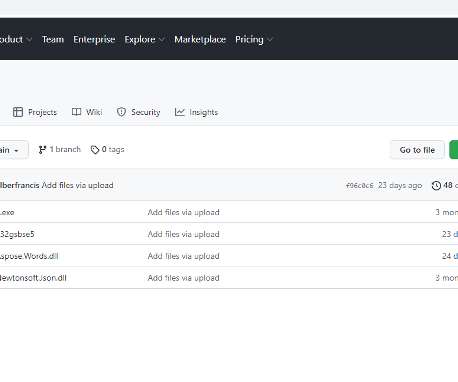Open commit message for the 32gsbse5 row
This screenshot has width=458, height=382.
point(183,234)
